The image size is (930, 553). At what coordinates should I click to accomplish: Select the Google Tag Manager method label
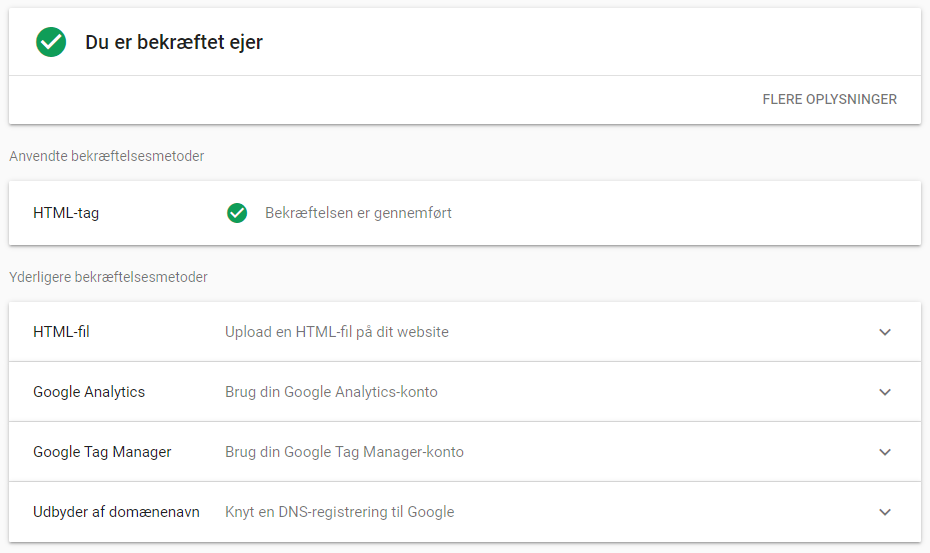coord(102,452)
